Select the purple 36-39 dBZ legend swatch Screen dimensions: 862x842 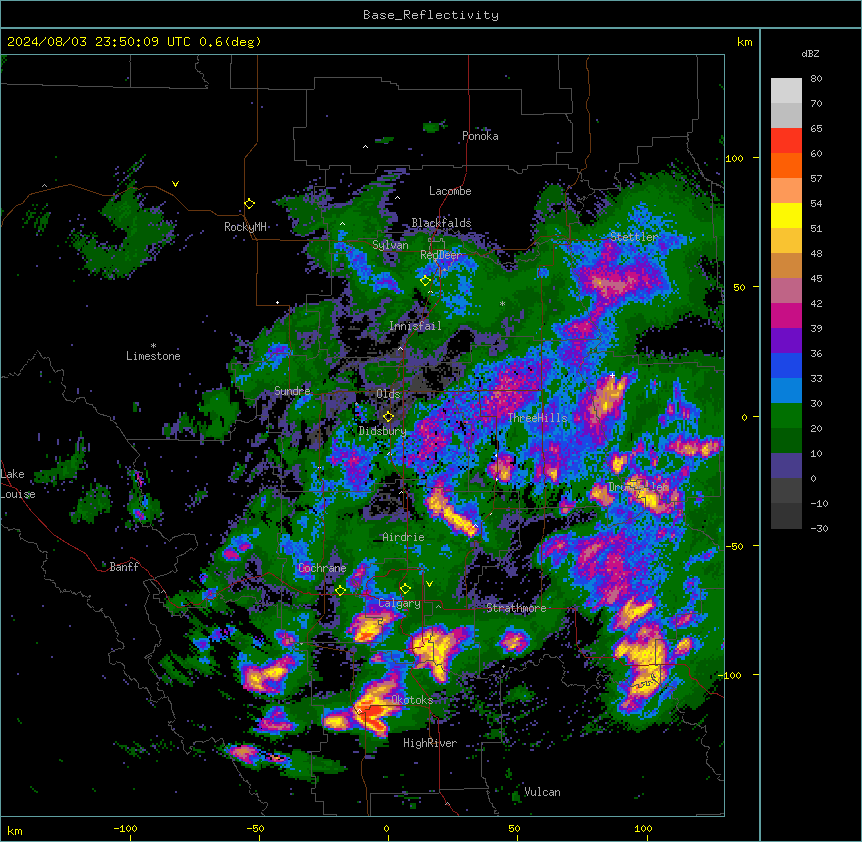pos(786,340)
